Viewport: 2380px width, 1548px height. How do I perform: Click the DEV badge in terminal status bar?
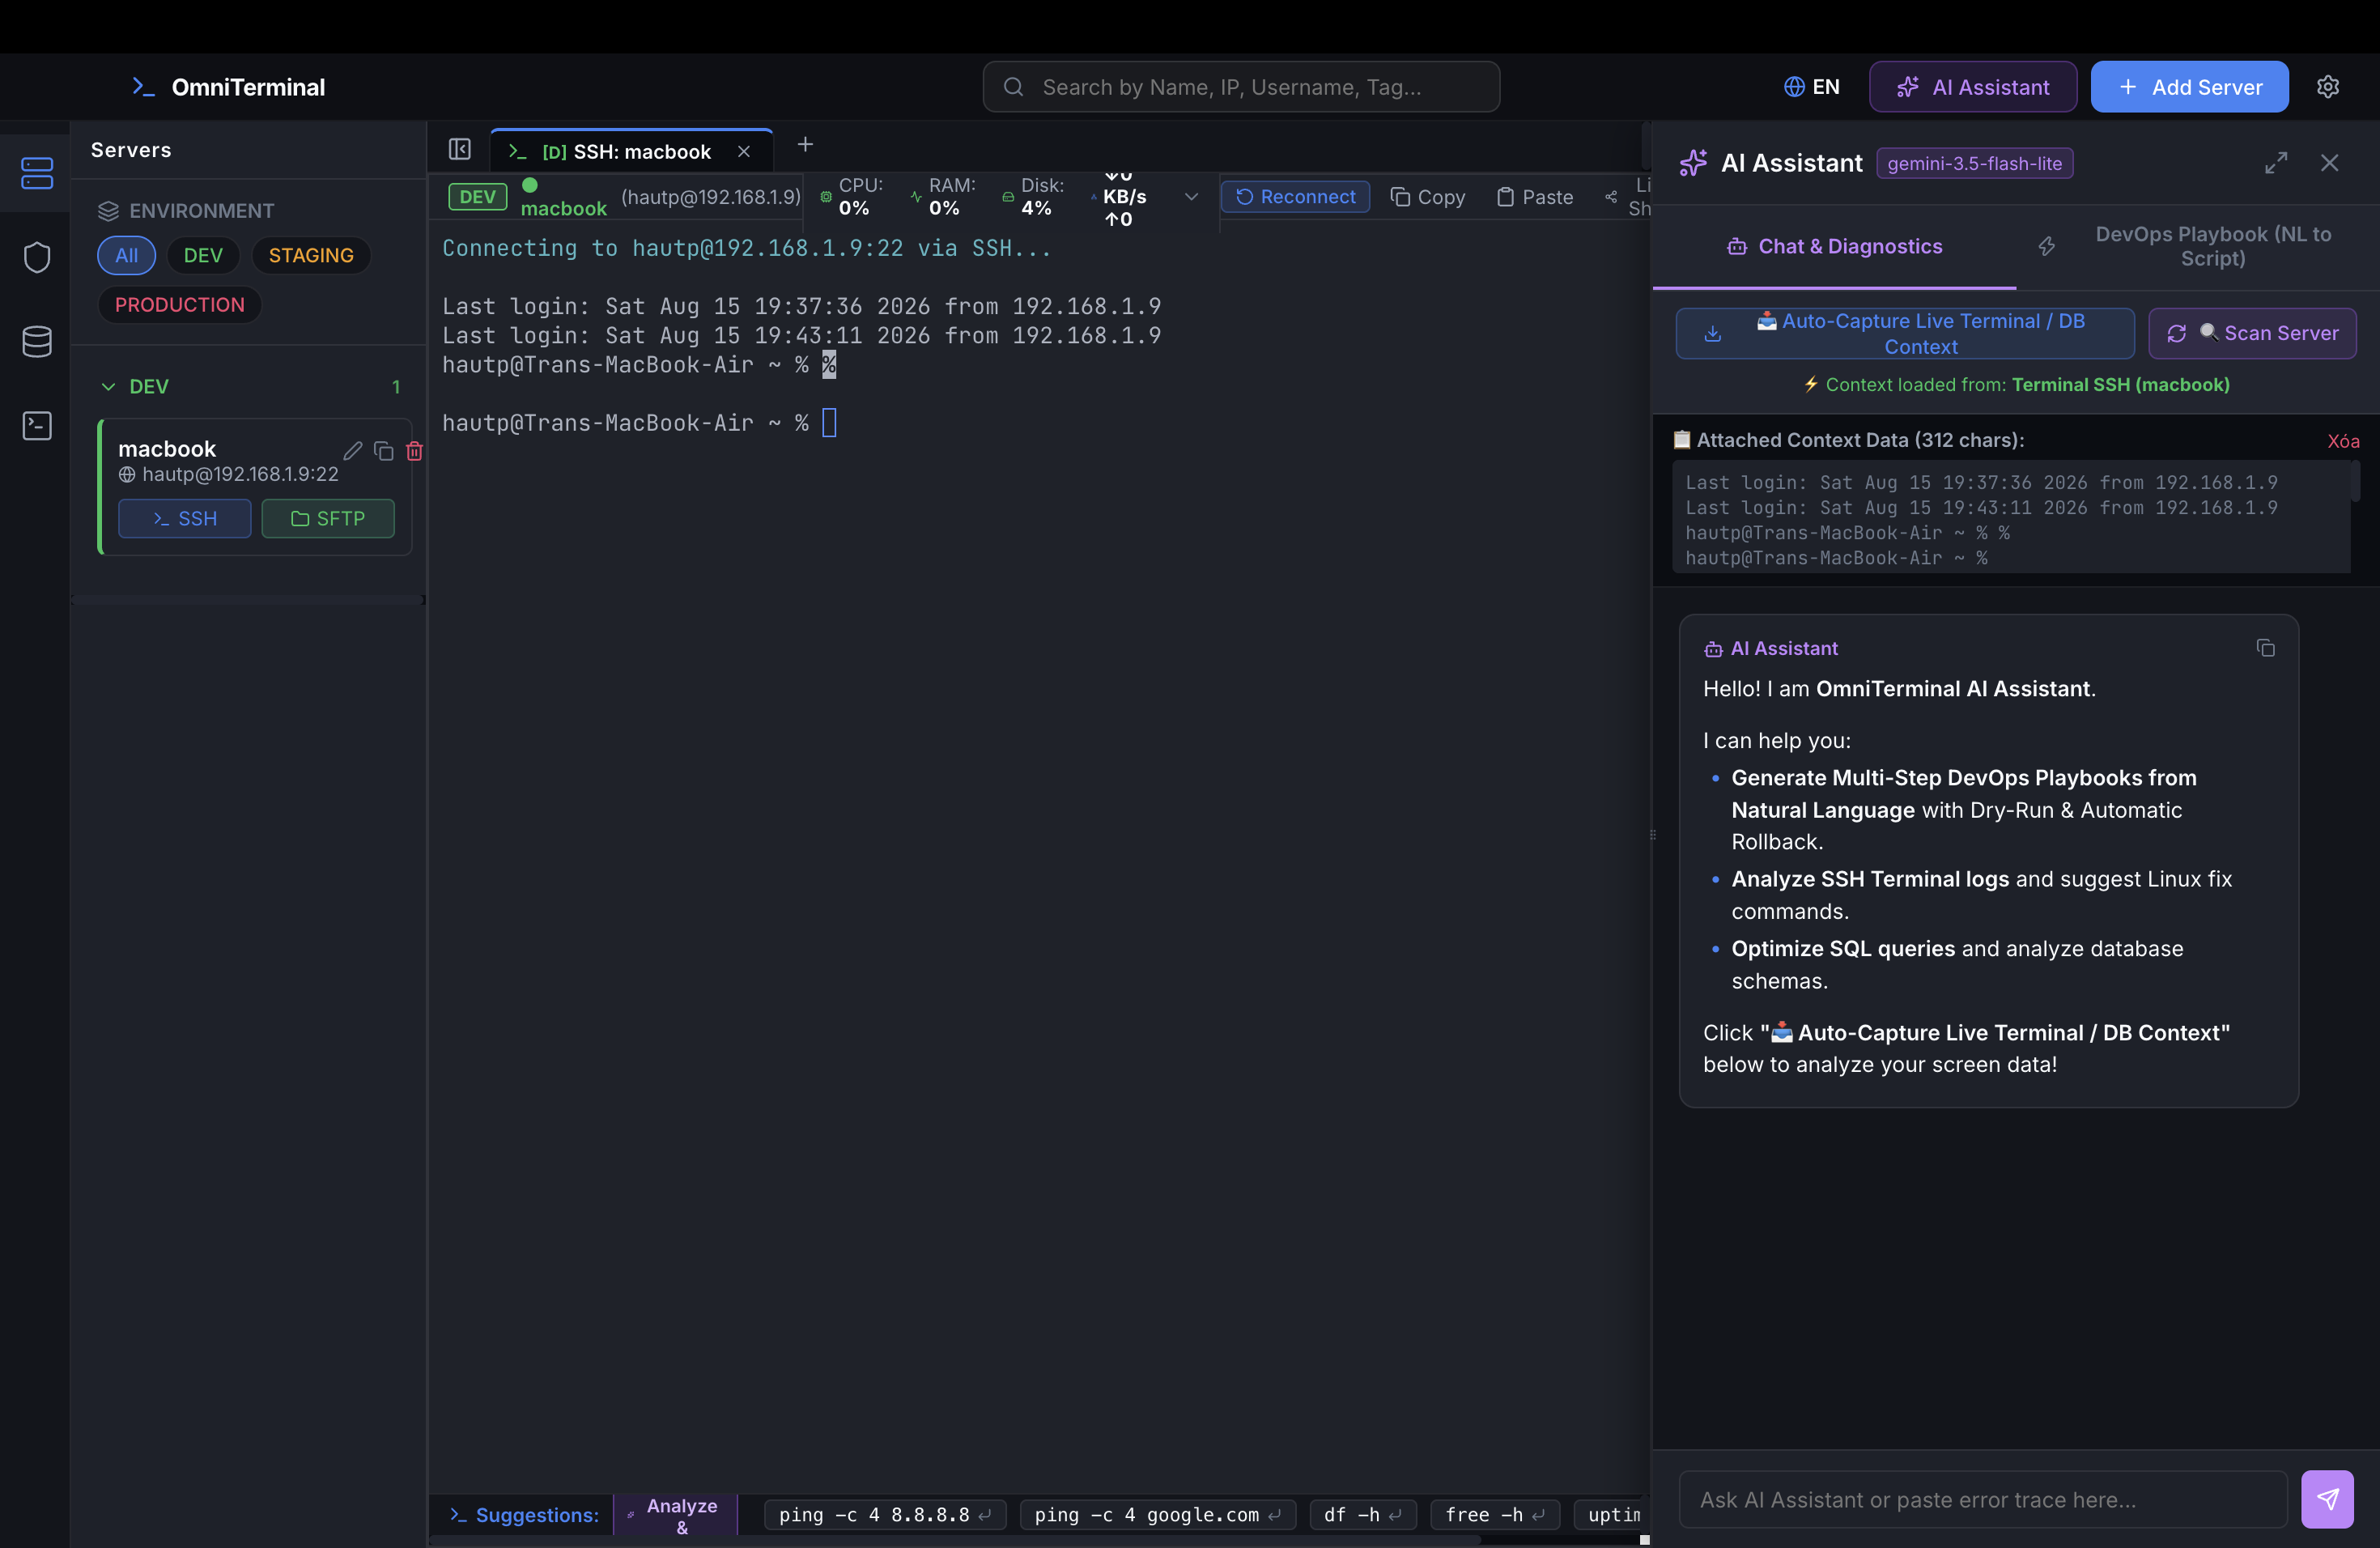coord(477,197)
